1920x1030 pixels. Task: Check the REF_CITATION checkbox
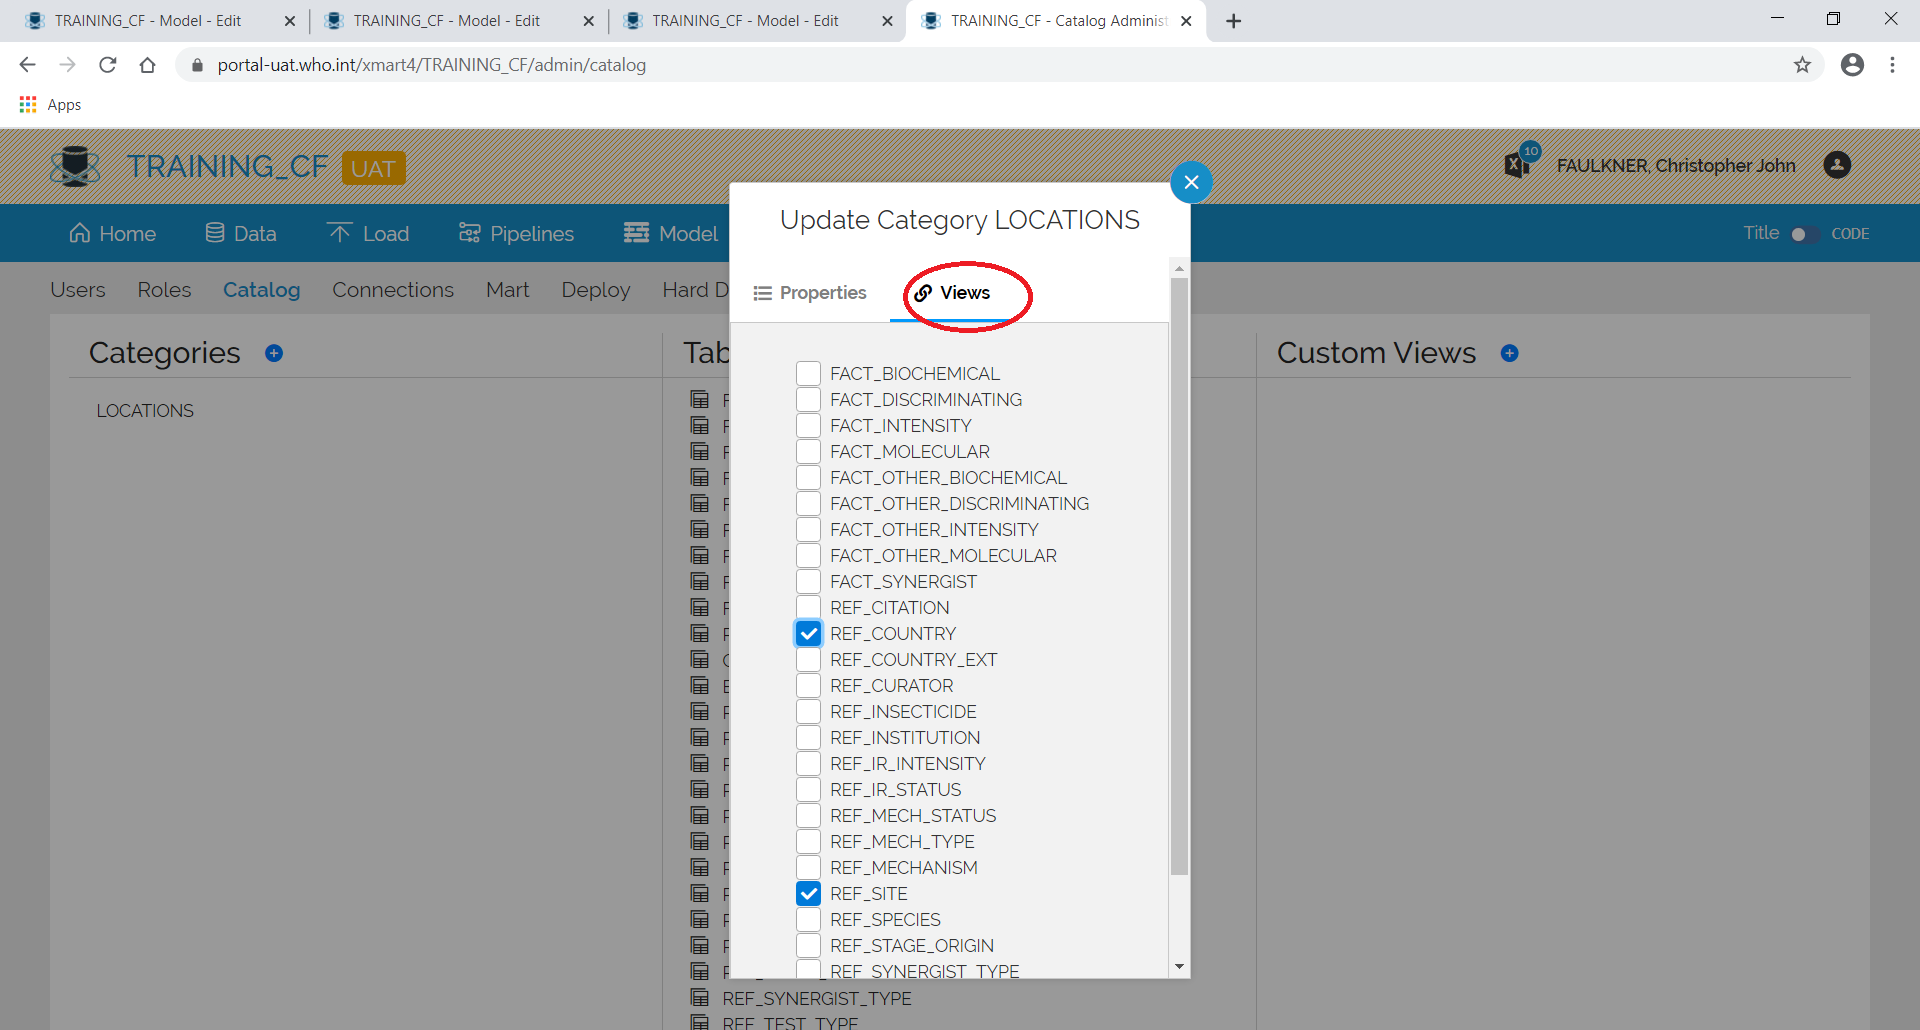[x=808, y=607]
